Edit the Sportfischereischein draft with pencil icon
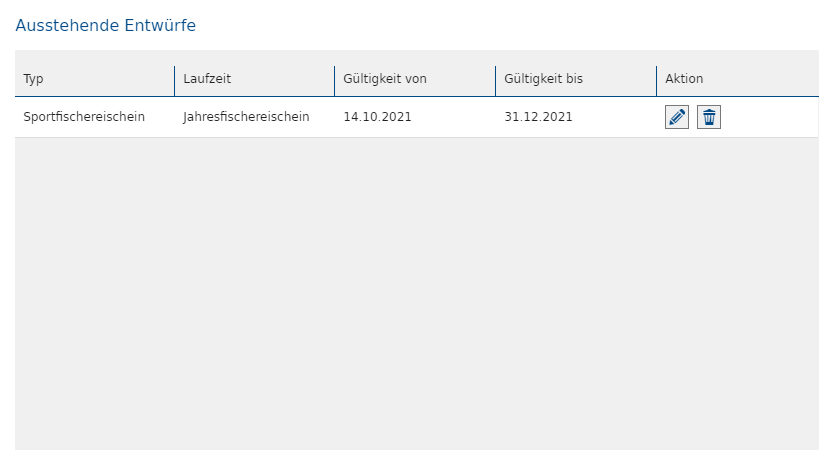This screenshot has height=466, width=835. (677, 117)
